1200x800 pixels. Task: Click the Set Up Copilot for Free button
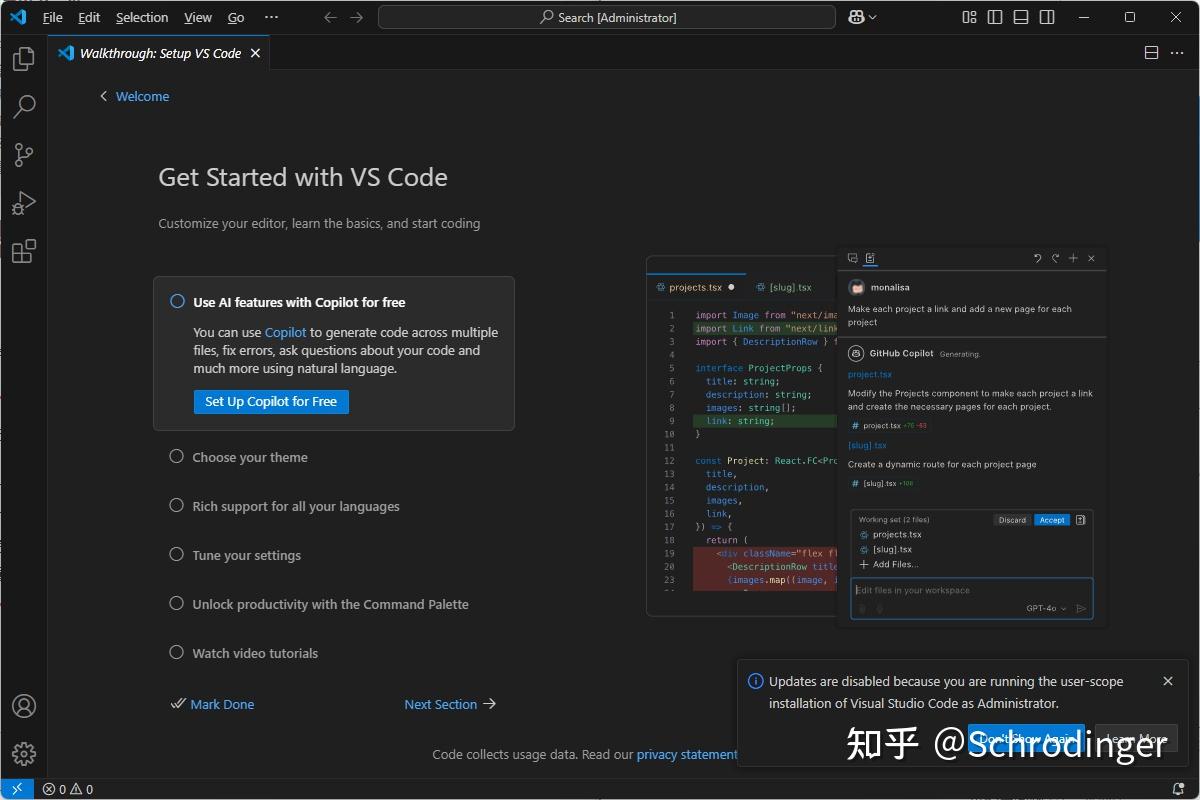tap(271, 401)
